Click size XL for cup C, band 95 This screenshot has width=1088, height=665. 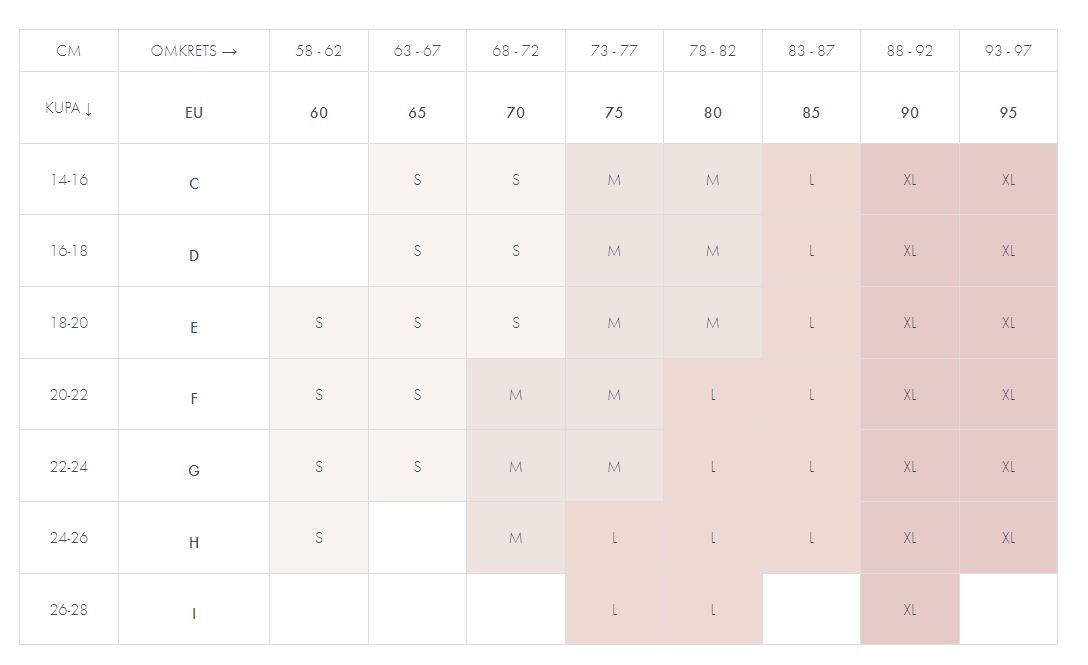click(x=1008, y=180)
